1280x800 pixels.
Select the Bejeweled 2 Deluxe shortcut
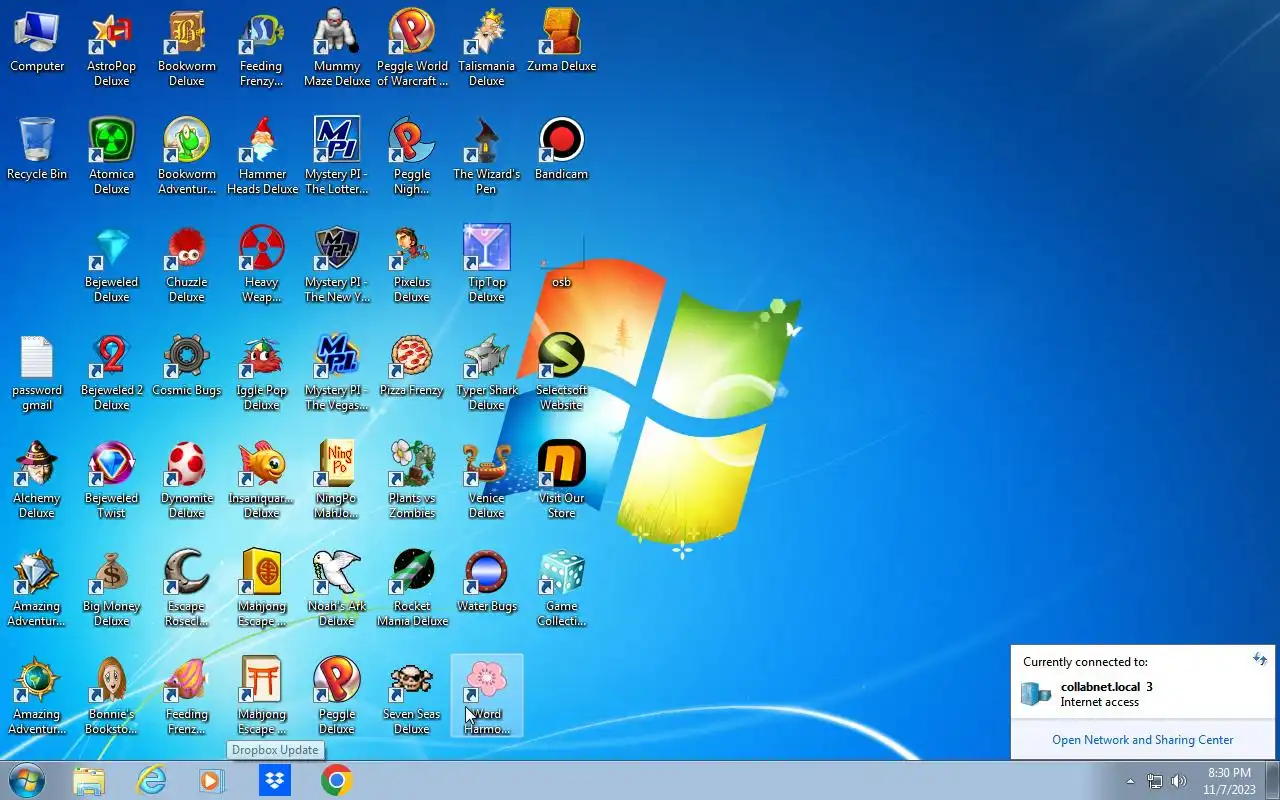(x=111, y=372)
